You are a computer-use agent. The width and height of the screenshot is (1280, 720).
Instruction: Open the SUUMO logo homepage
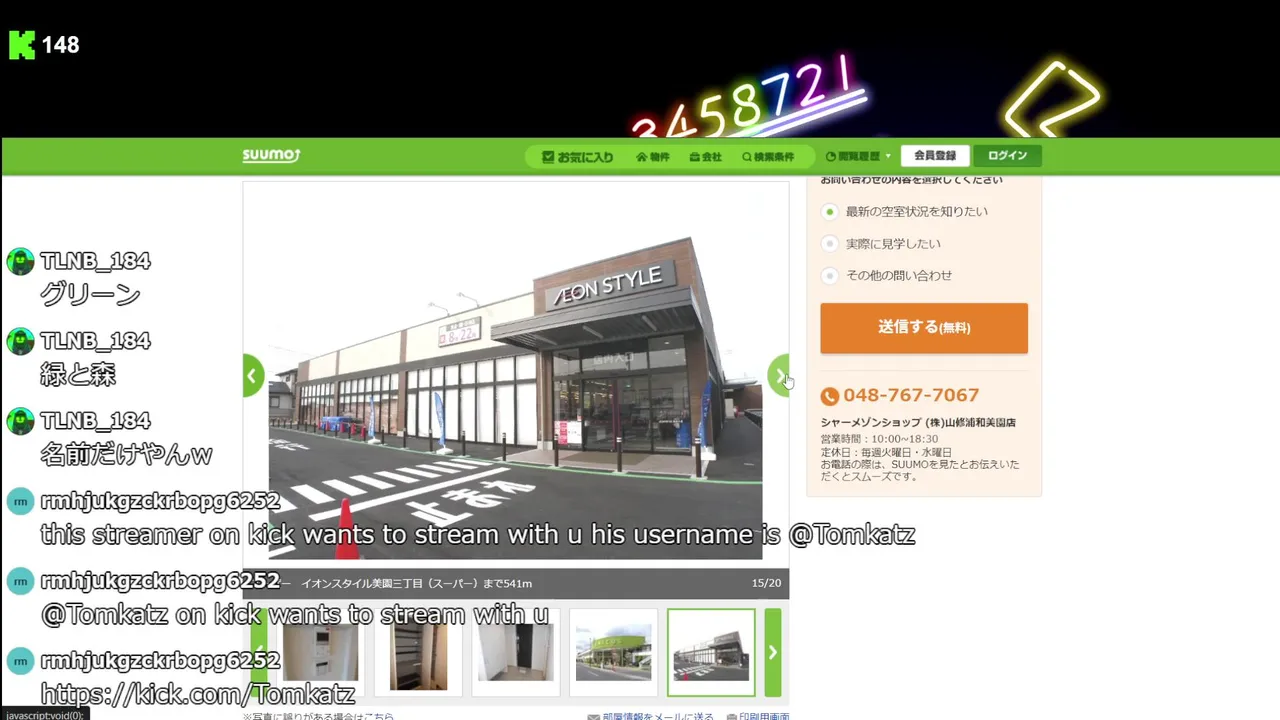click(271, 156)
